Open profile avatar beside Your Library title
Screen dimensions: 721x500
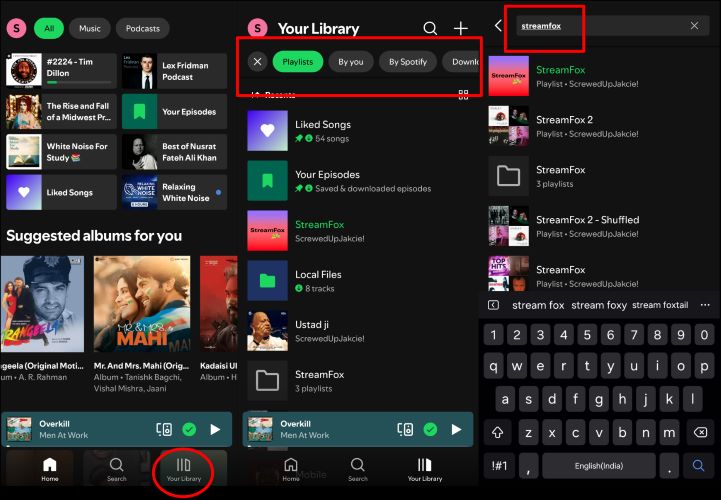point(258,29)
